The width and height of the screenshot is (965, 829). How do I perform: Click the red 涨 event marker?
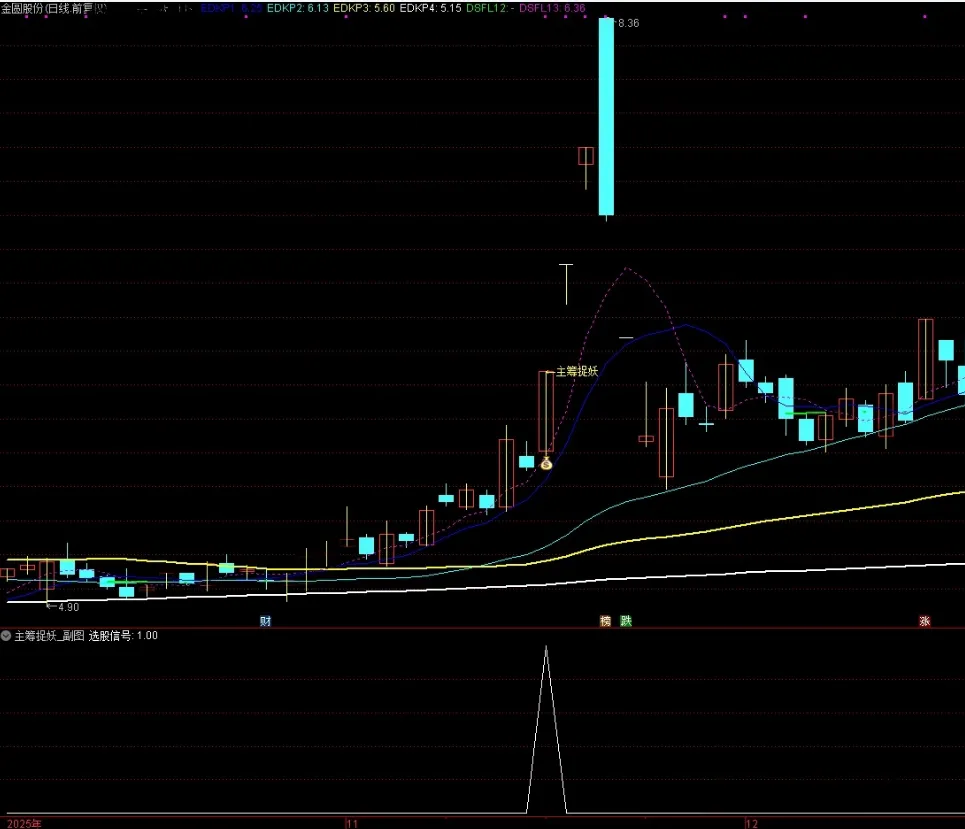(924, 621)
